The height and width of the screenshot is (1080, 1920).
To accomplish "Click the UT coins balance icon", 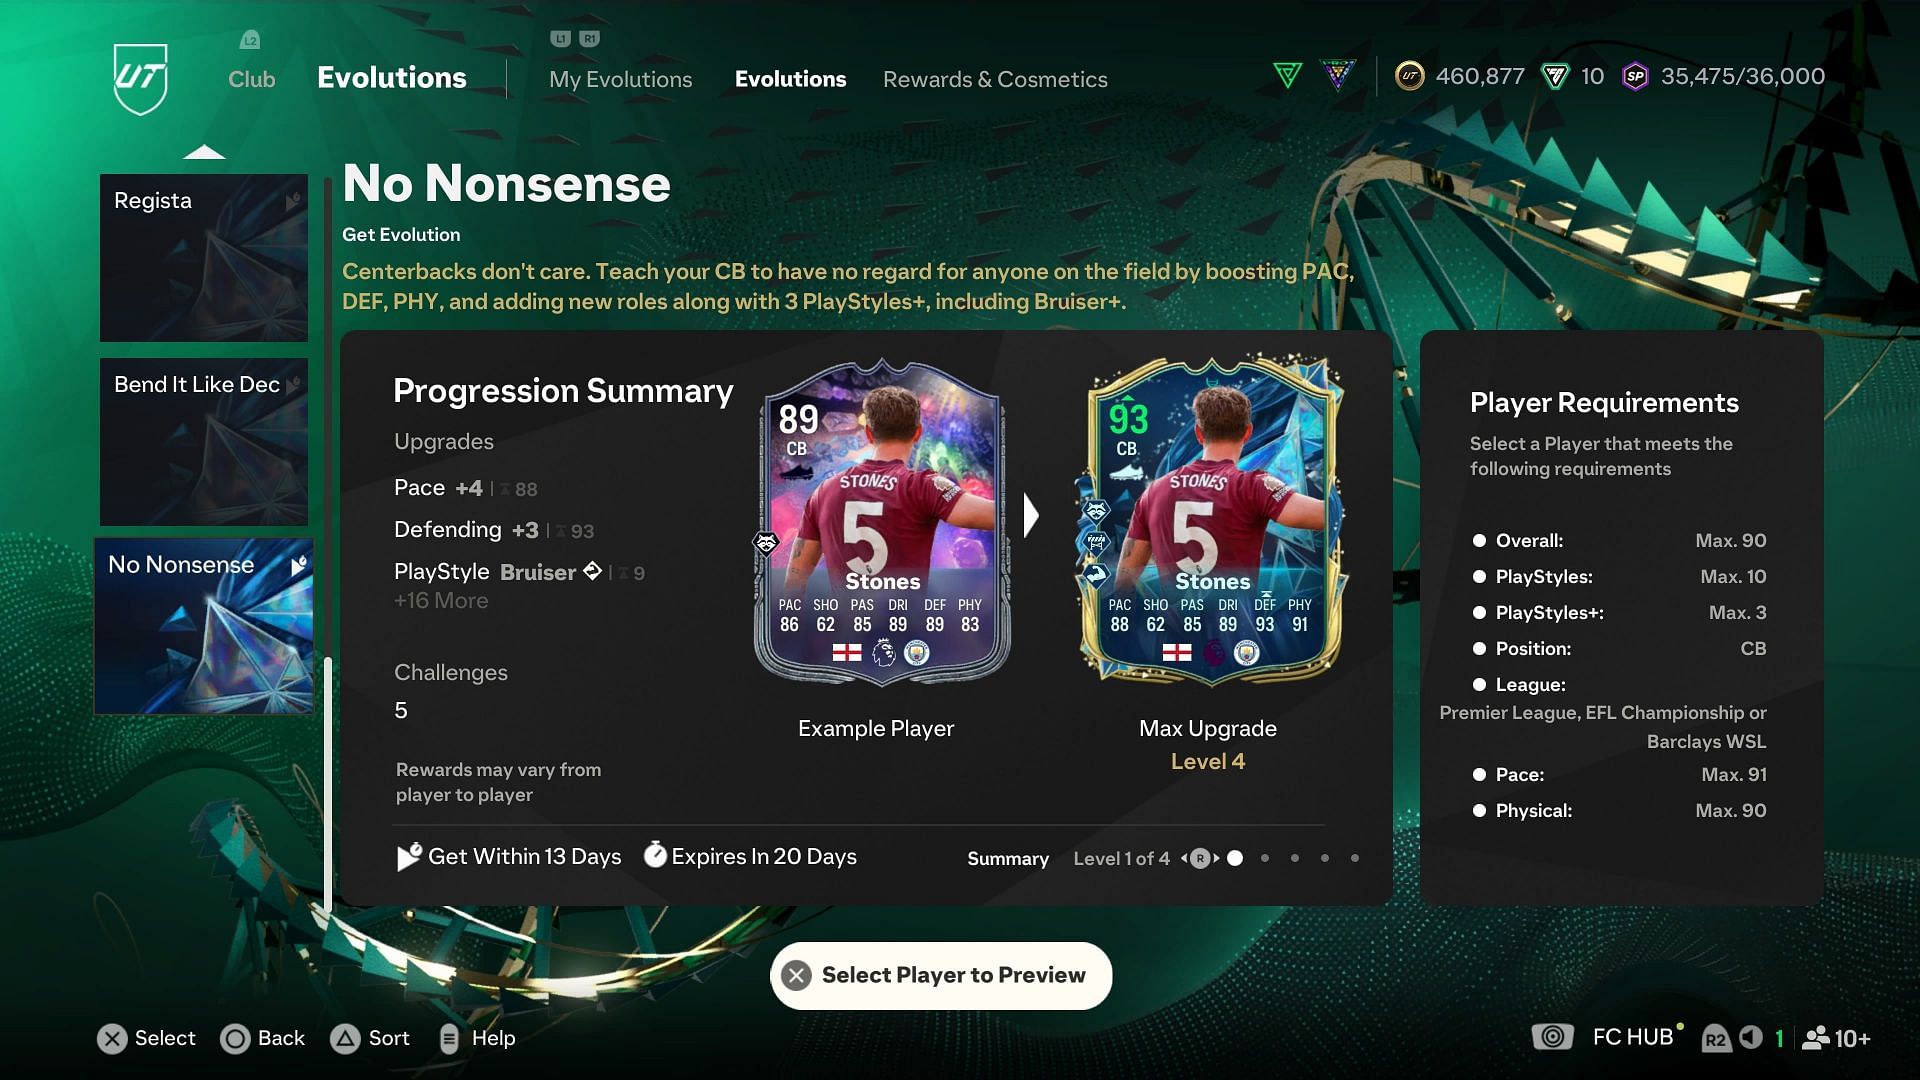I will 1410,76.
